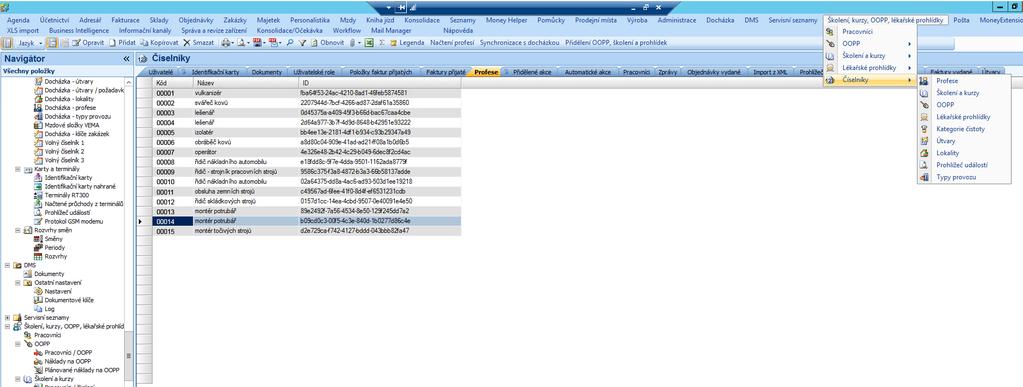This screenshot has height=387, width=1023.
Task: Open the Fakturace menu
Action: pyautogui.click(x=125, y=20)
